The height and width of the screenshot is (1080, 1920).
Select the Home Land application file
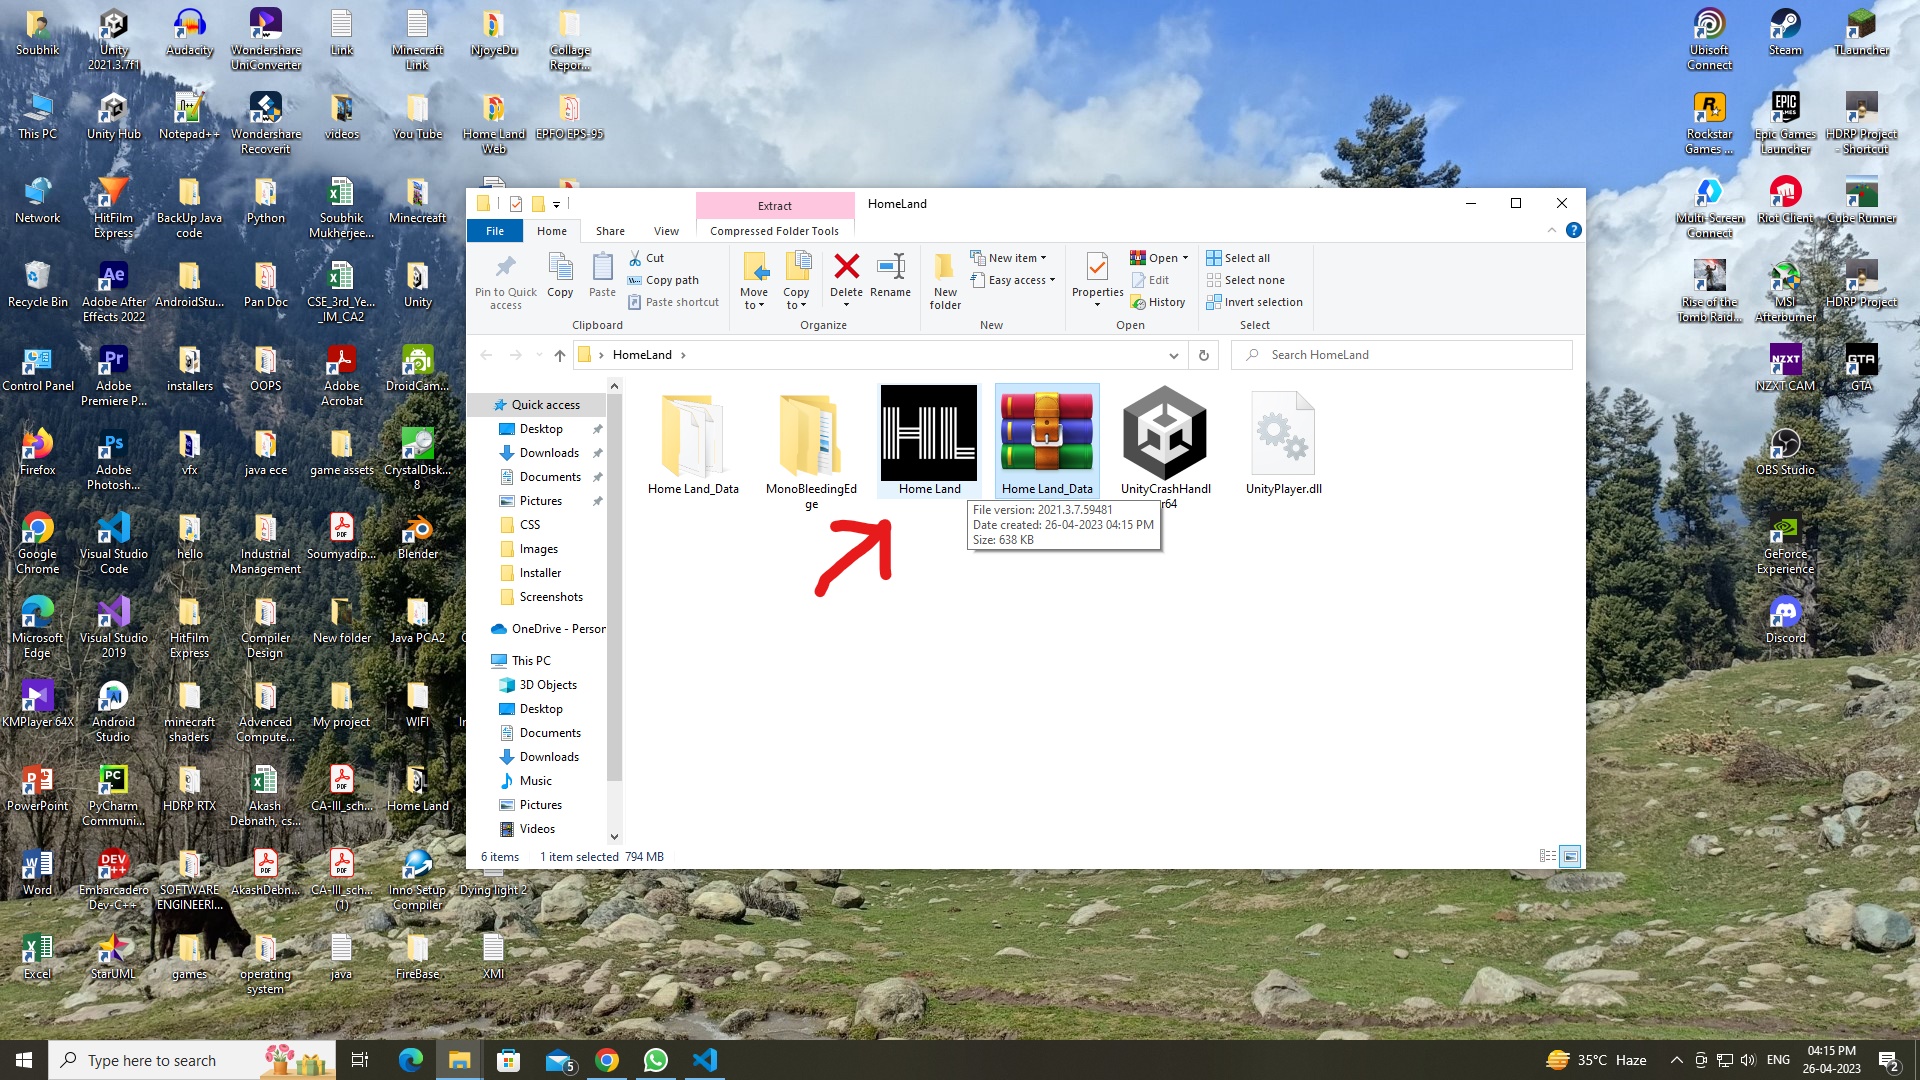pos(929,441)
